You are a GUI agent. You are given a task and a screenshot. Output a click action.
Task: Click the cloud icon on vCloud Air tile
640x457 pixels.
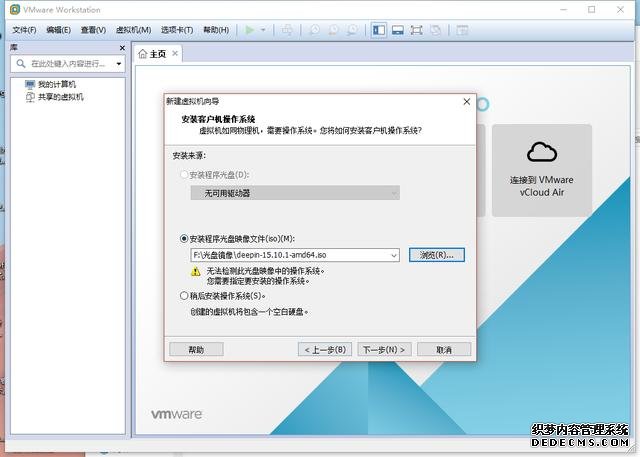[x=542, y=152]
